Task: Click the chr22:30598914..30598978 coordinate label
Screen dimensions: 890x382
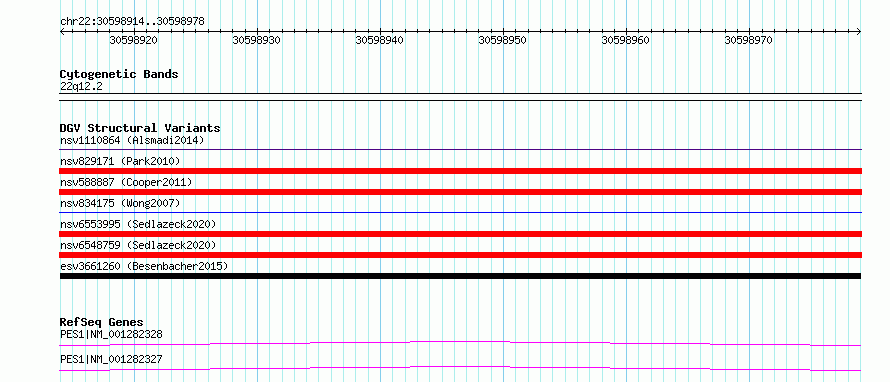Action: coord(132,22)
